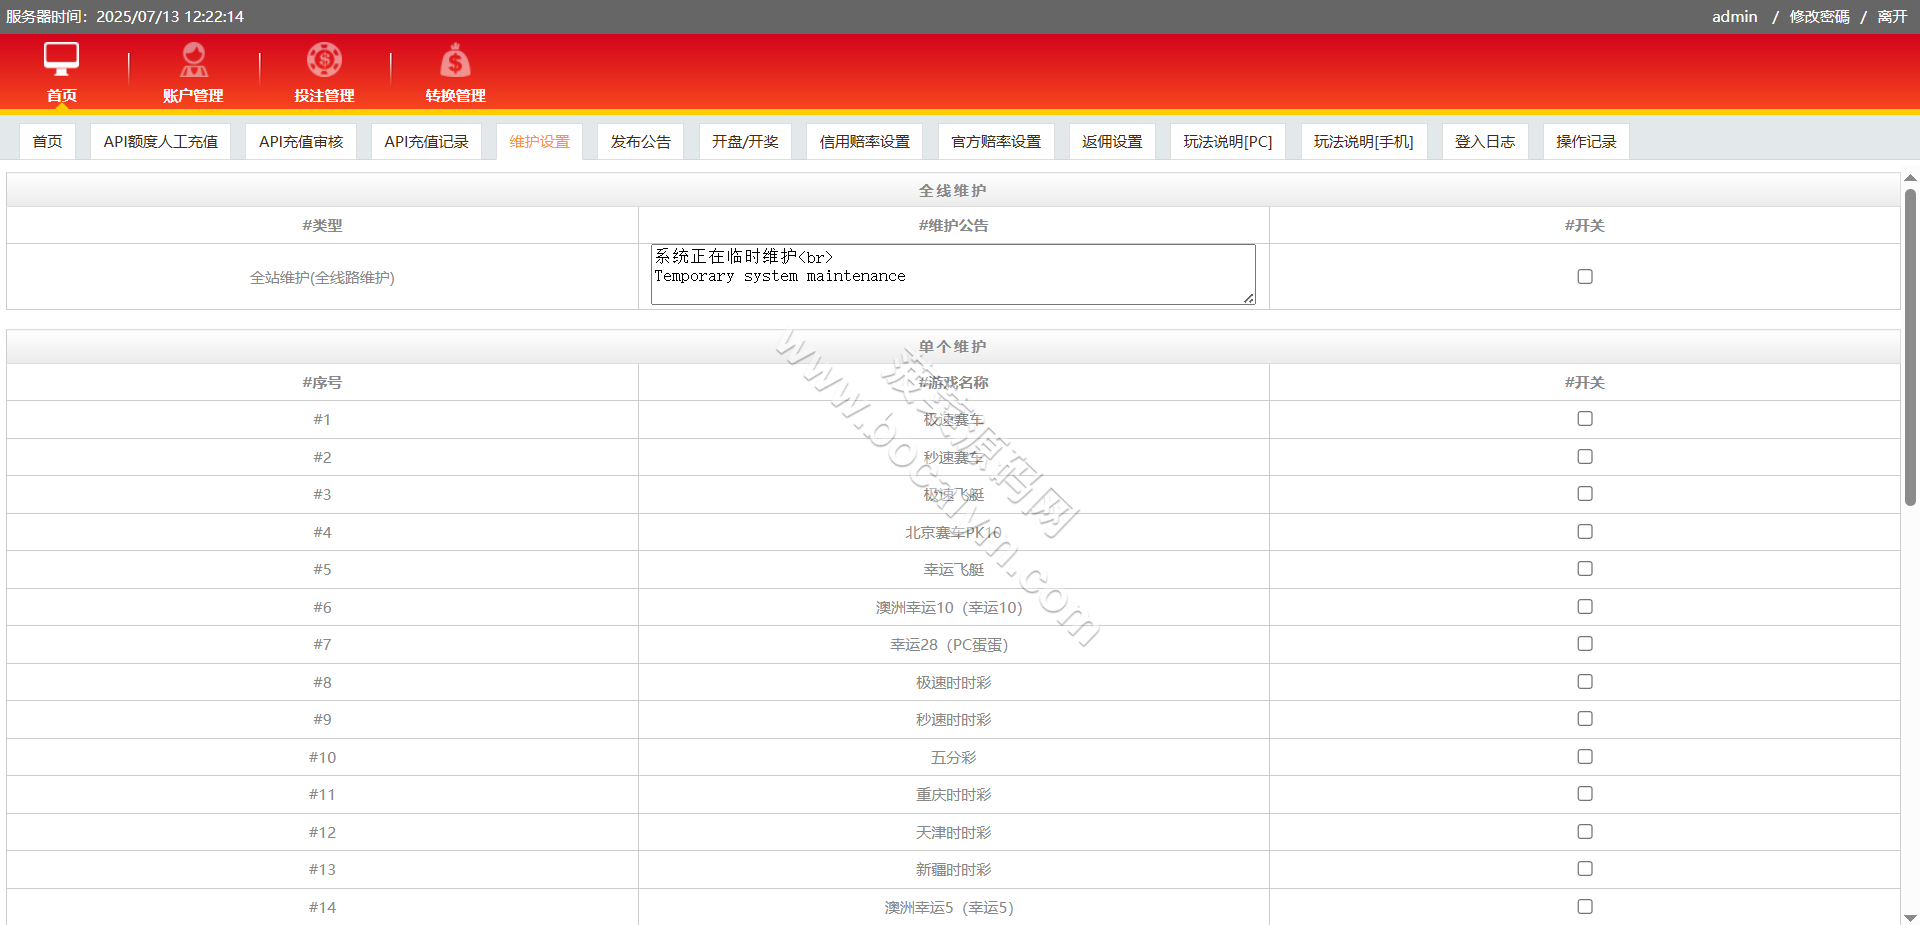The height and width of the screenshot is (925, 1920).
Task: Select the 维护设置 tab
Action: 539,142
